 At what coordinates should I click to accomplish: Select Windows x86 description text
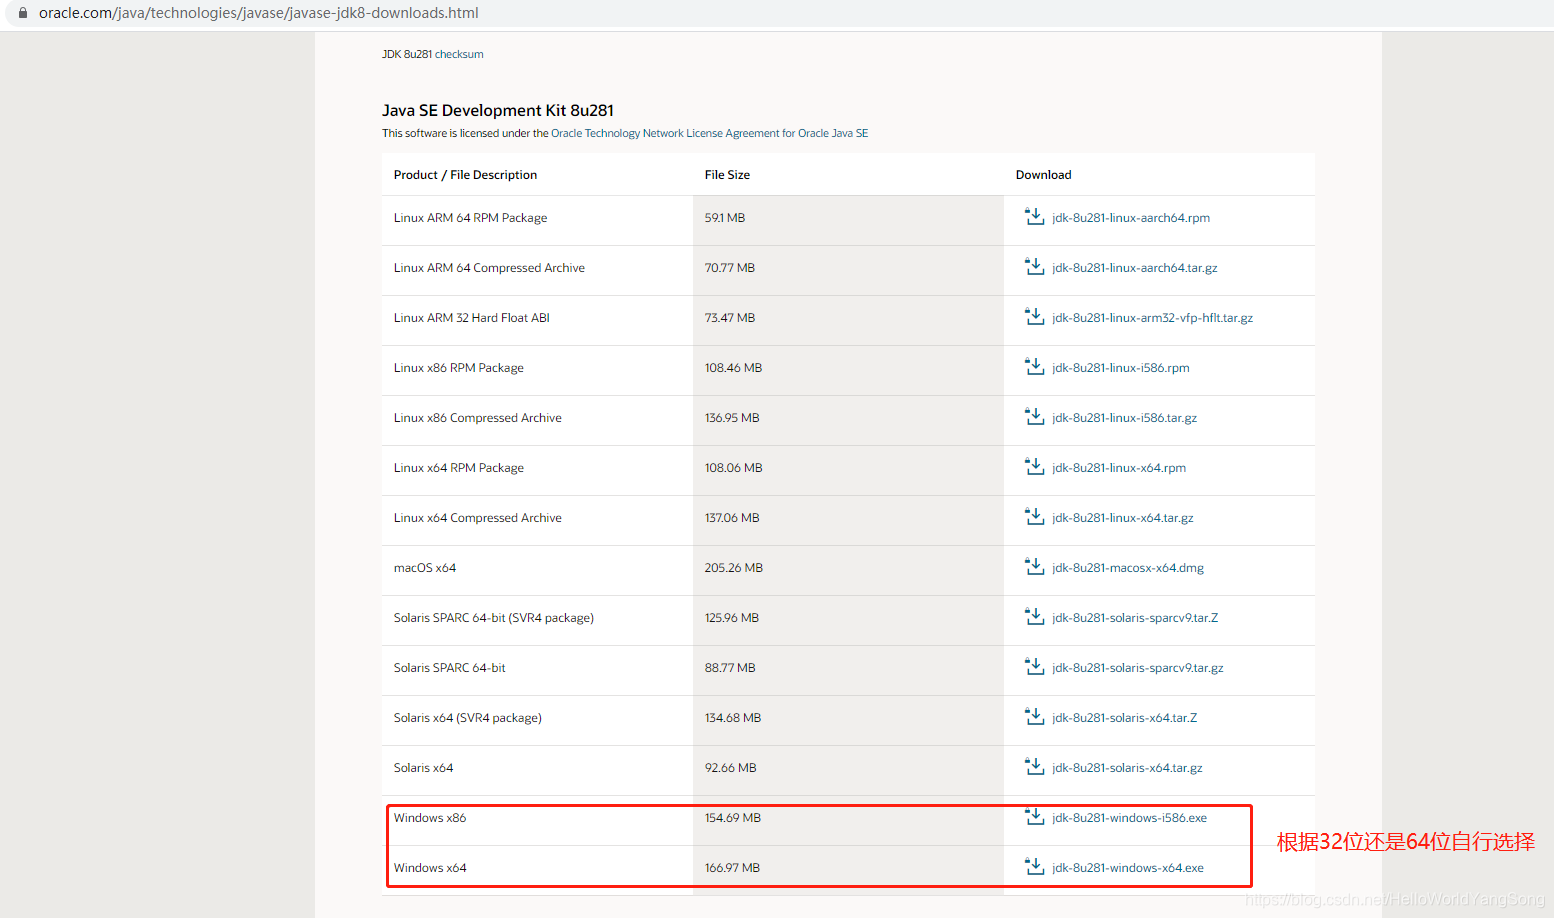click(430, 818)
